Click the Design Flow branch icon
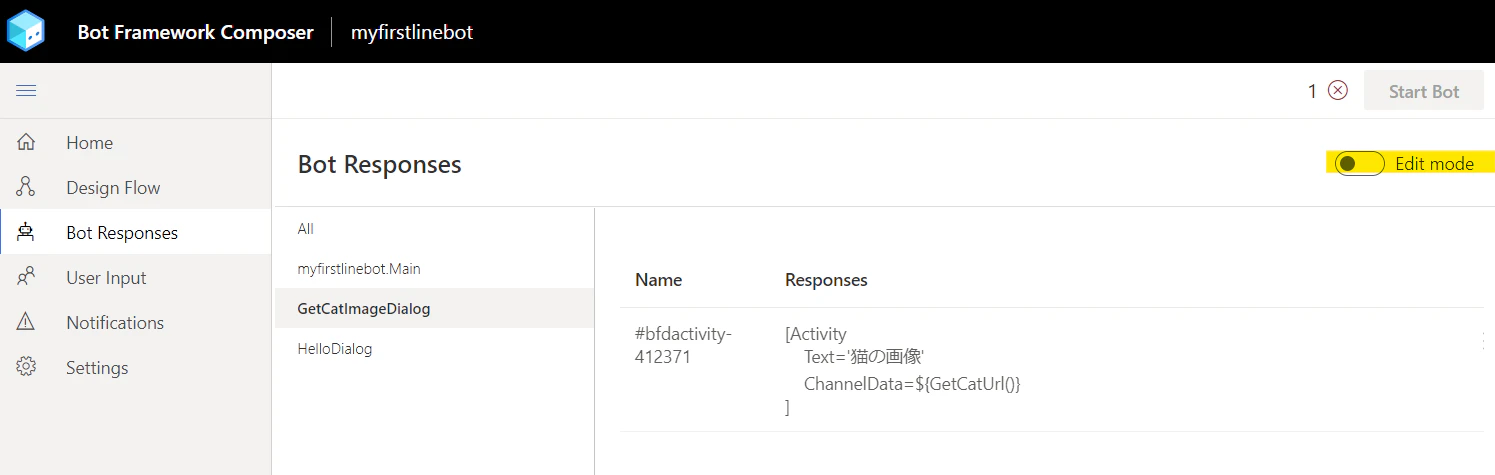 (x=26, y=187)
